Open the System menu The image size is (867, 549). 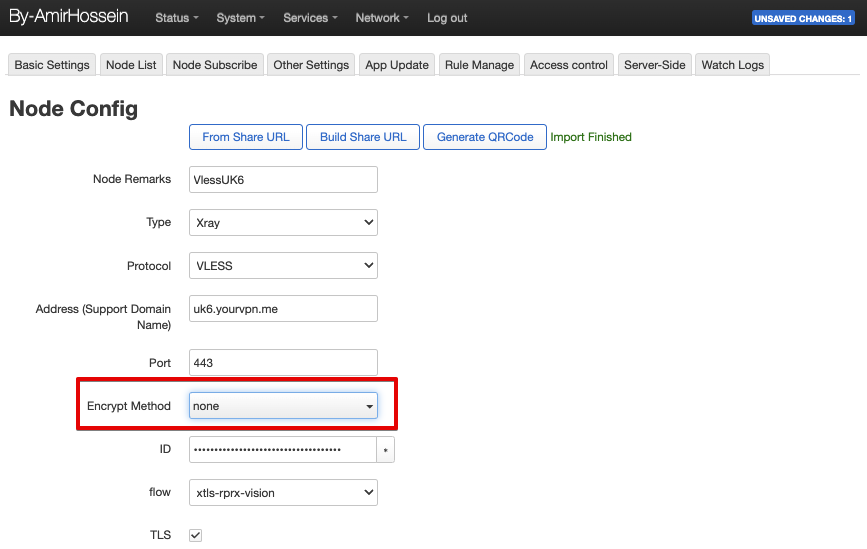pyautogui.click(x=240, y=18)
